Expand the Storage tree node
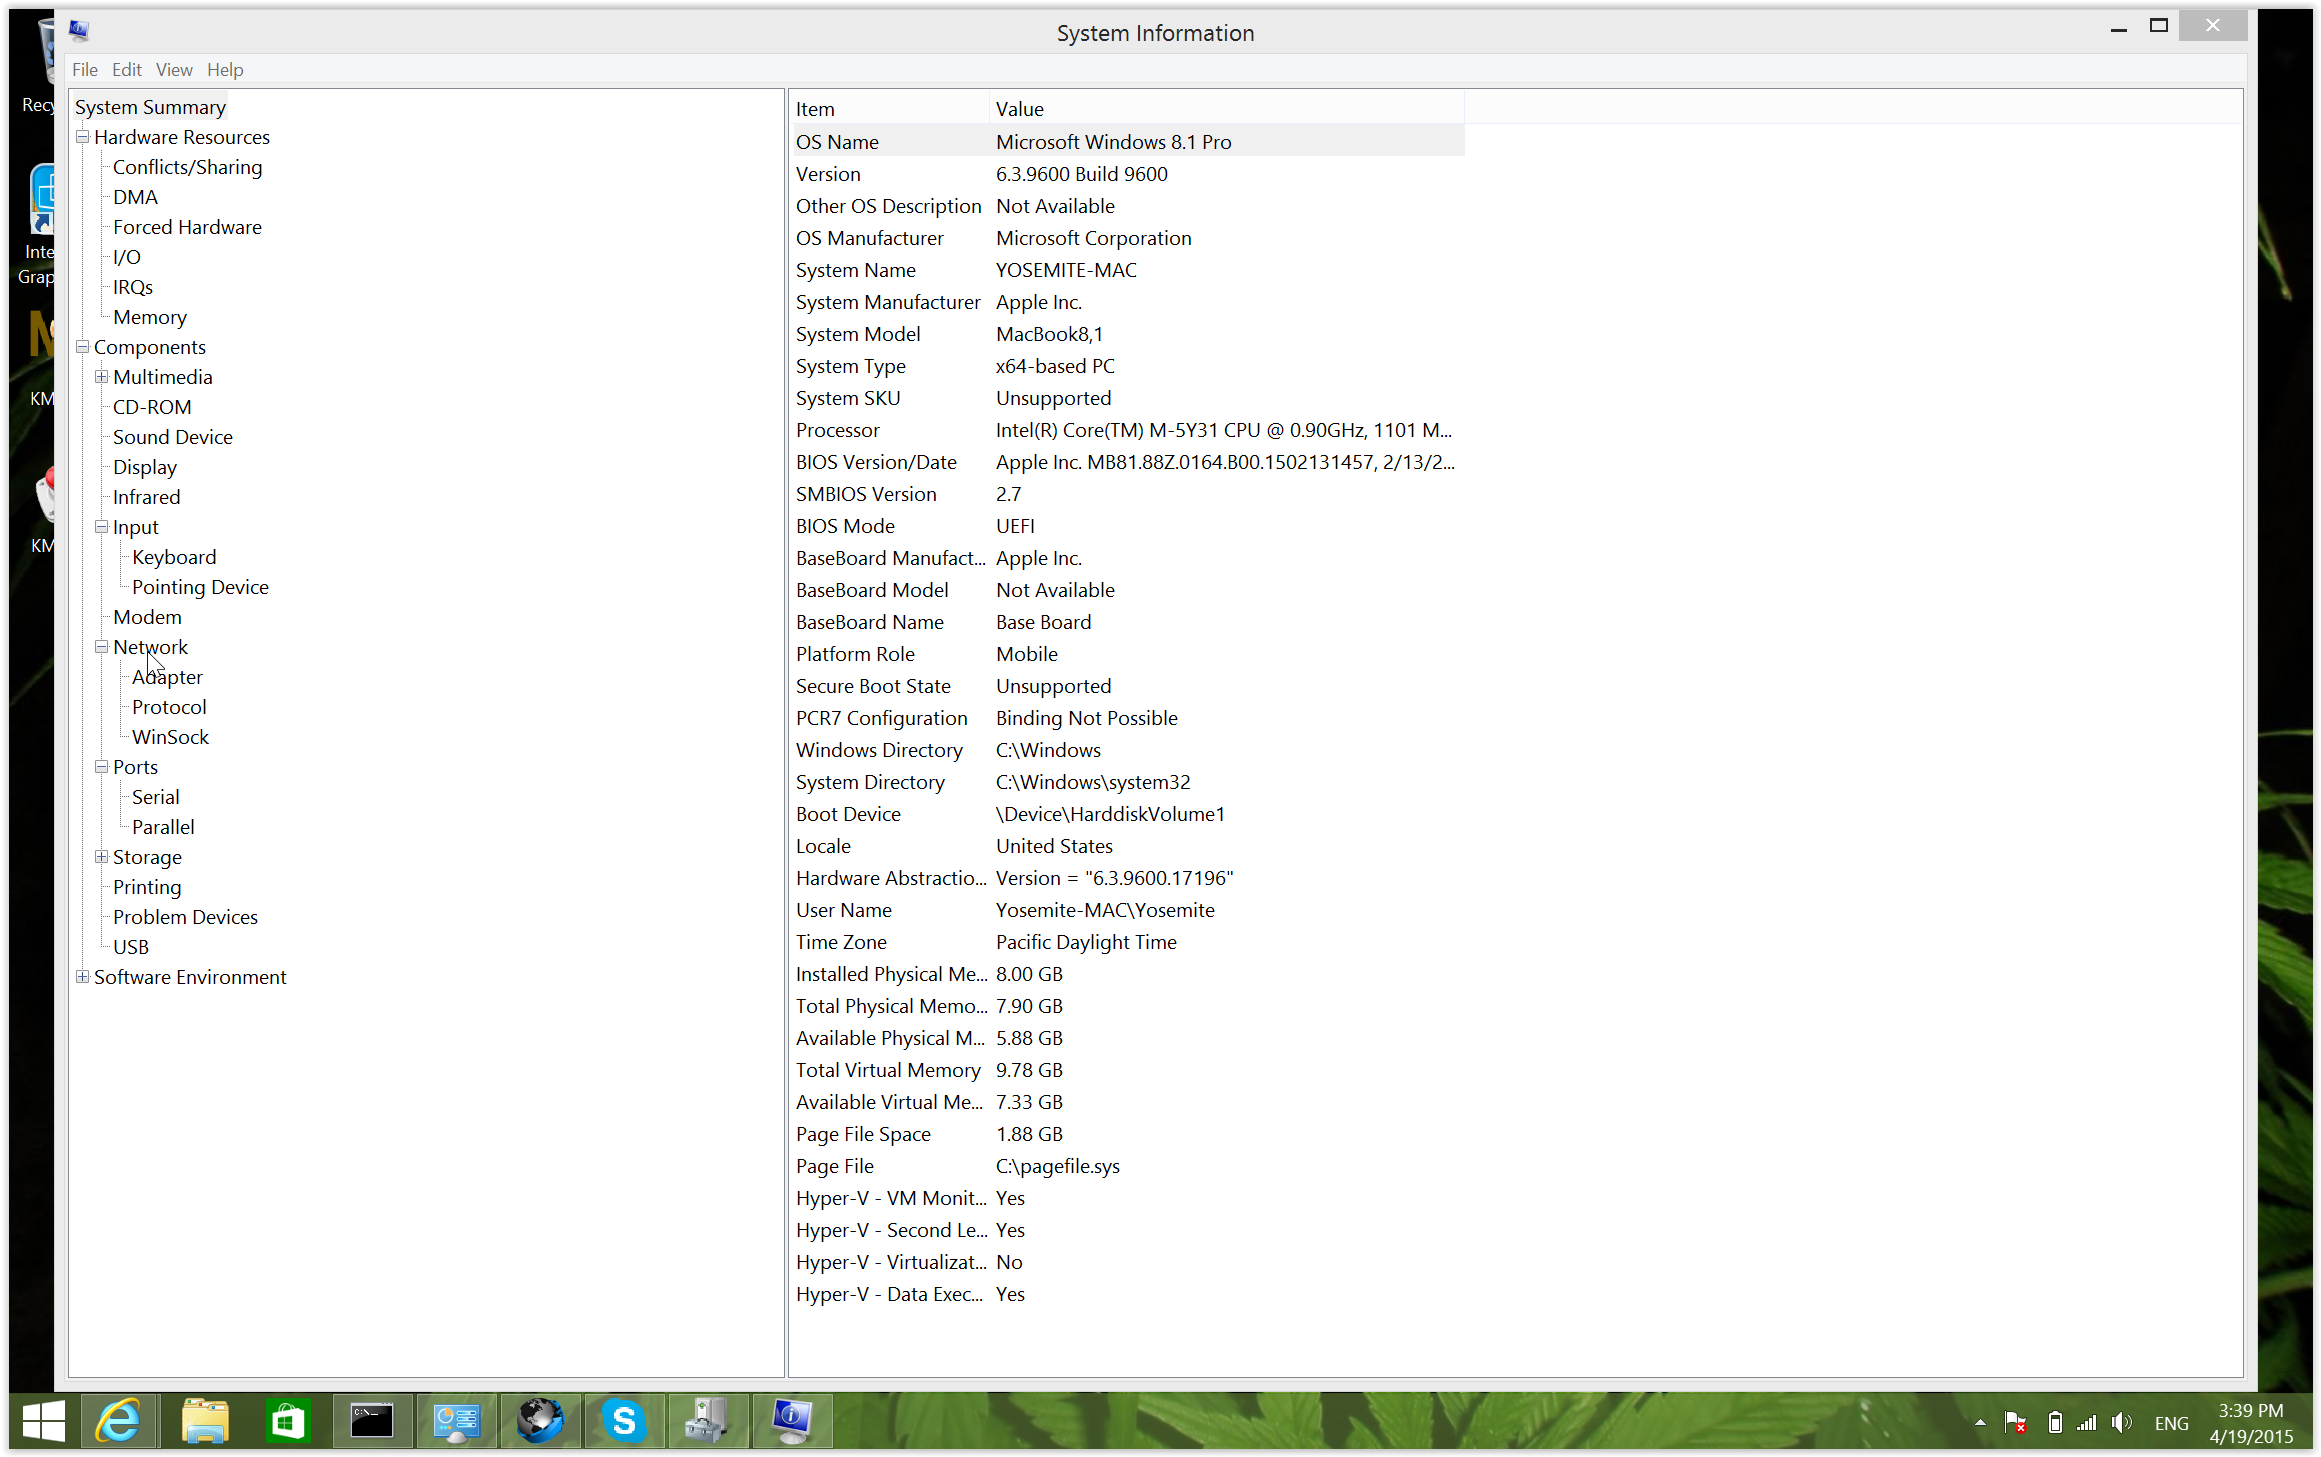This screenshot has height=1457, width=2321. pyautogui.click(x=101, y=857)
